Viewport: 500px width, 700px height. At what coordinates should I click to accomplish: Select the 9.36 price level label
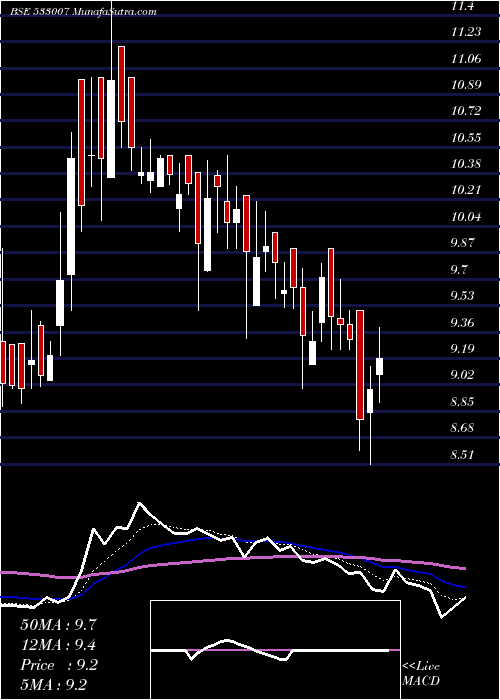pos(464,322)
